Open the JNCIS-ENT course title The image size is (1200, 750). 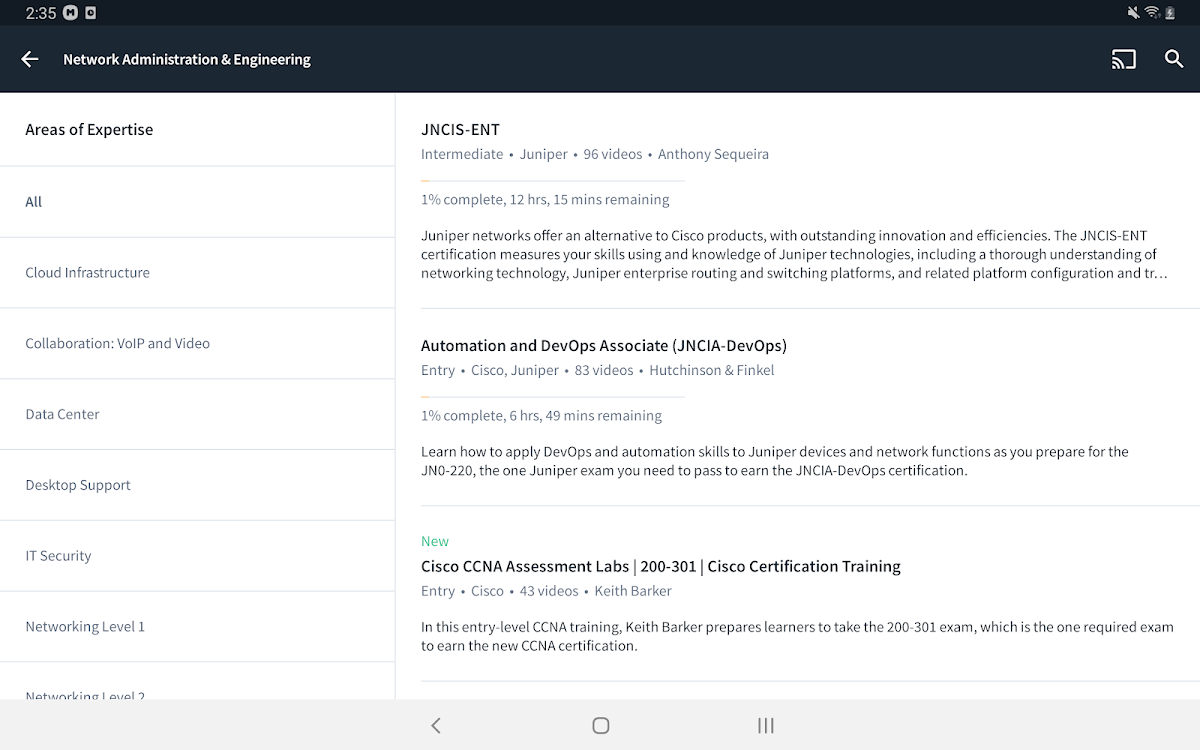click(x=460, y=129)
